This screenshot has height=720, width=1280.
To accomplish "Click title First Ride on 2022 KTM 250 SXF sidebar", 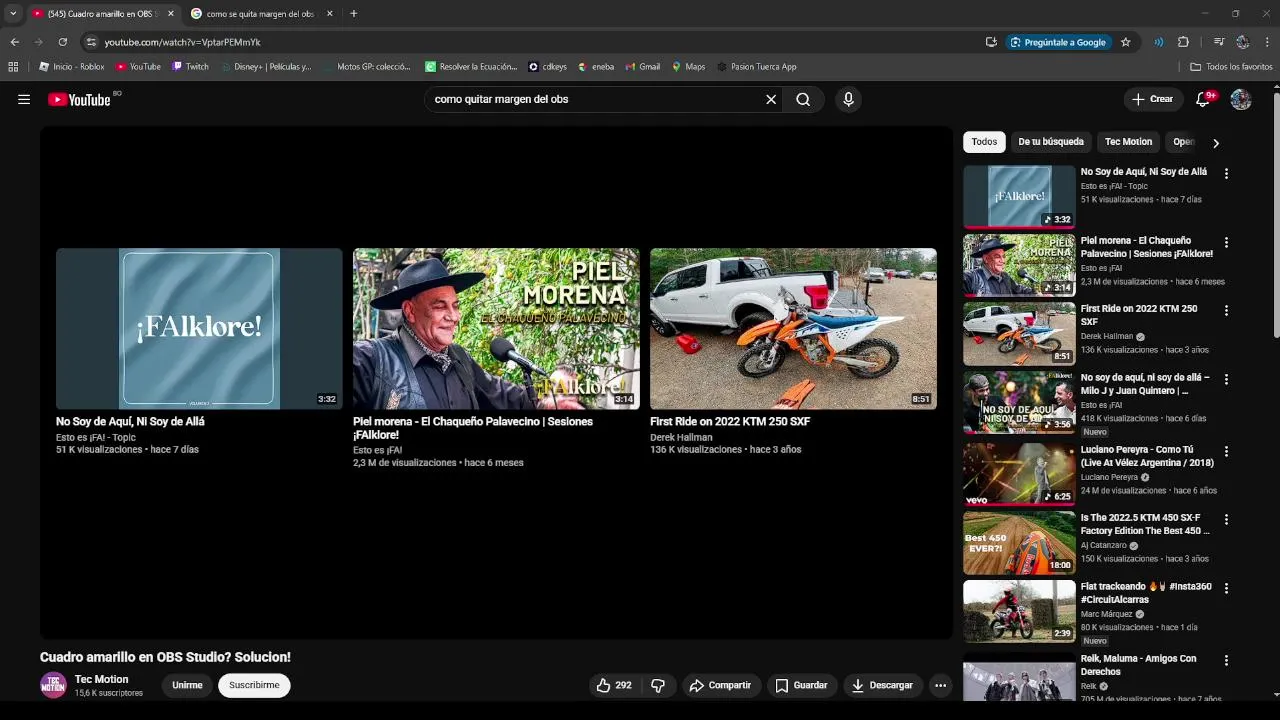I will (1139, 315).
